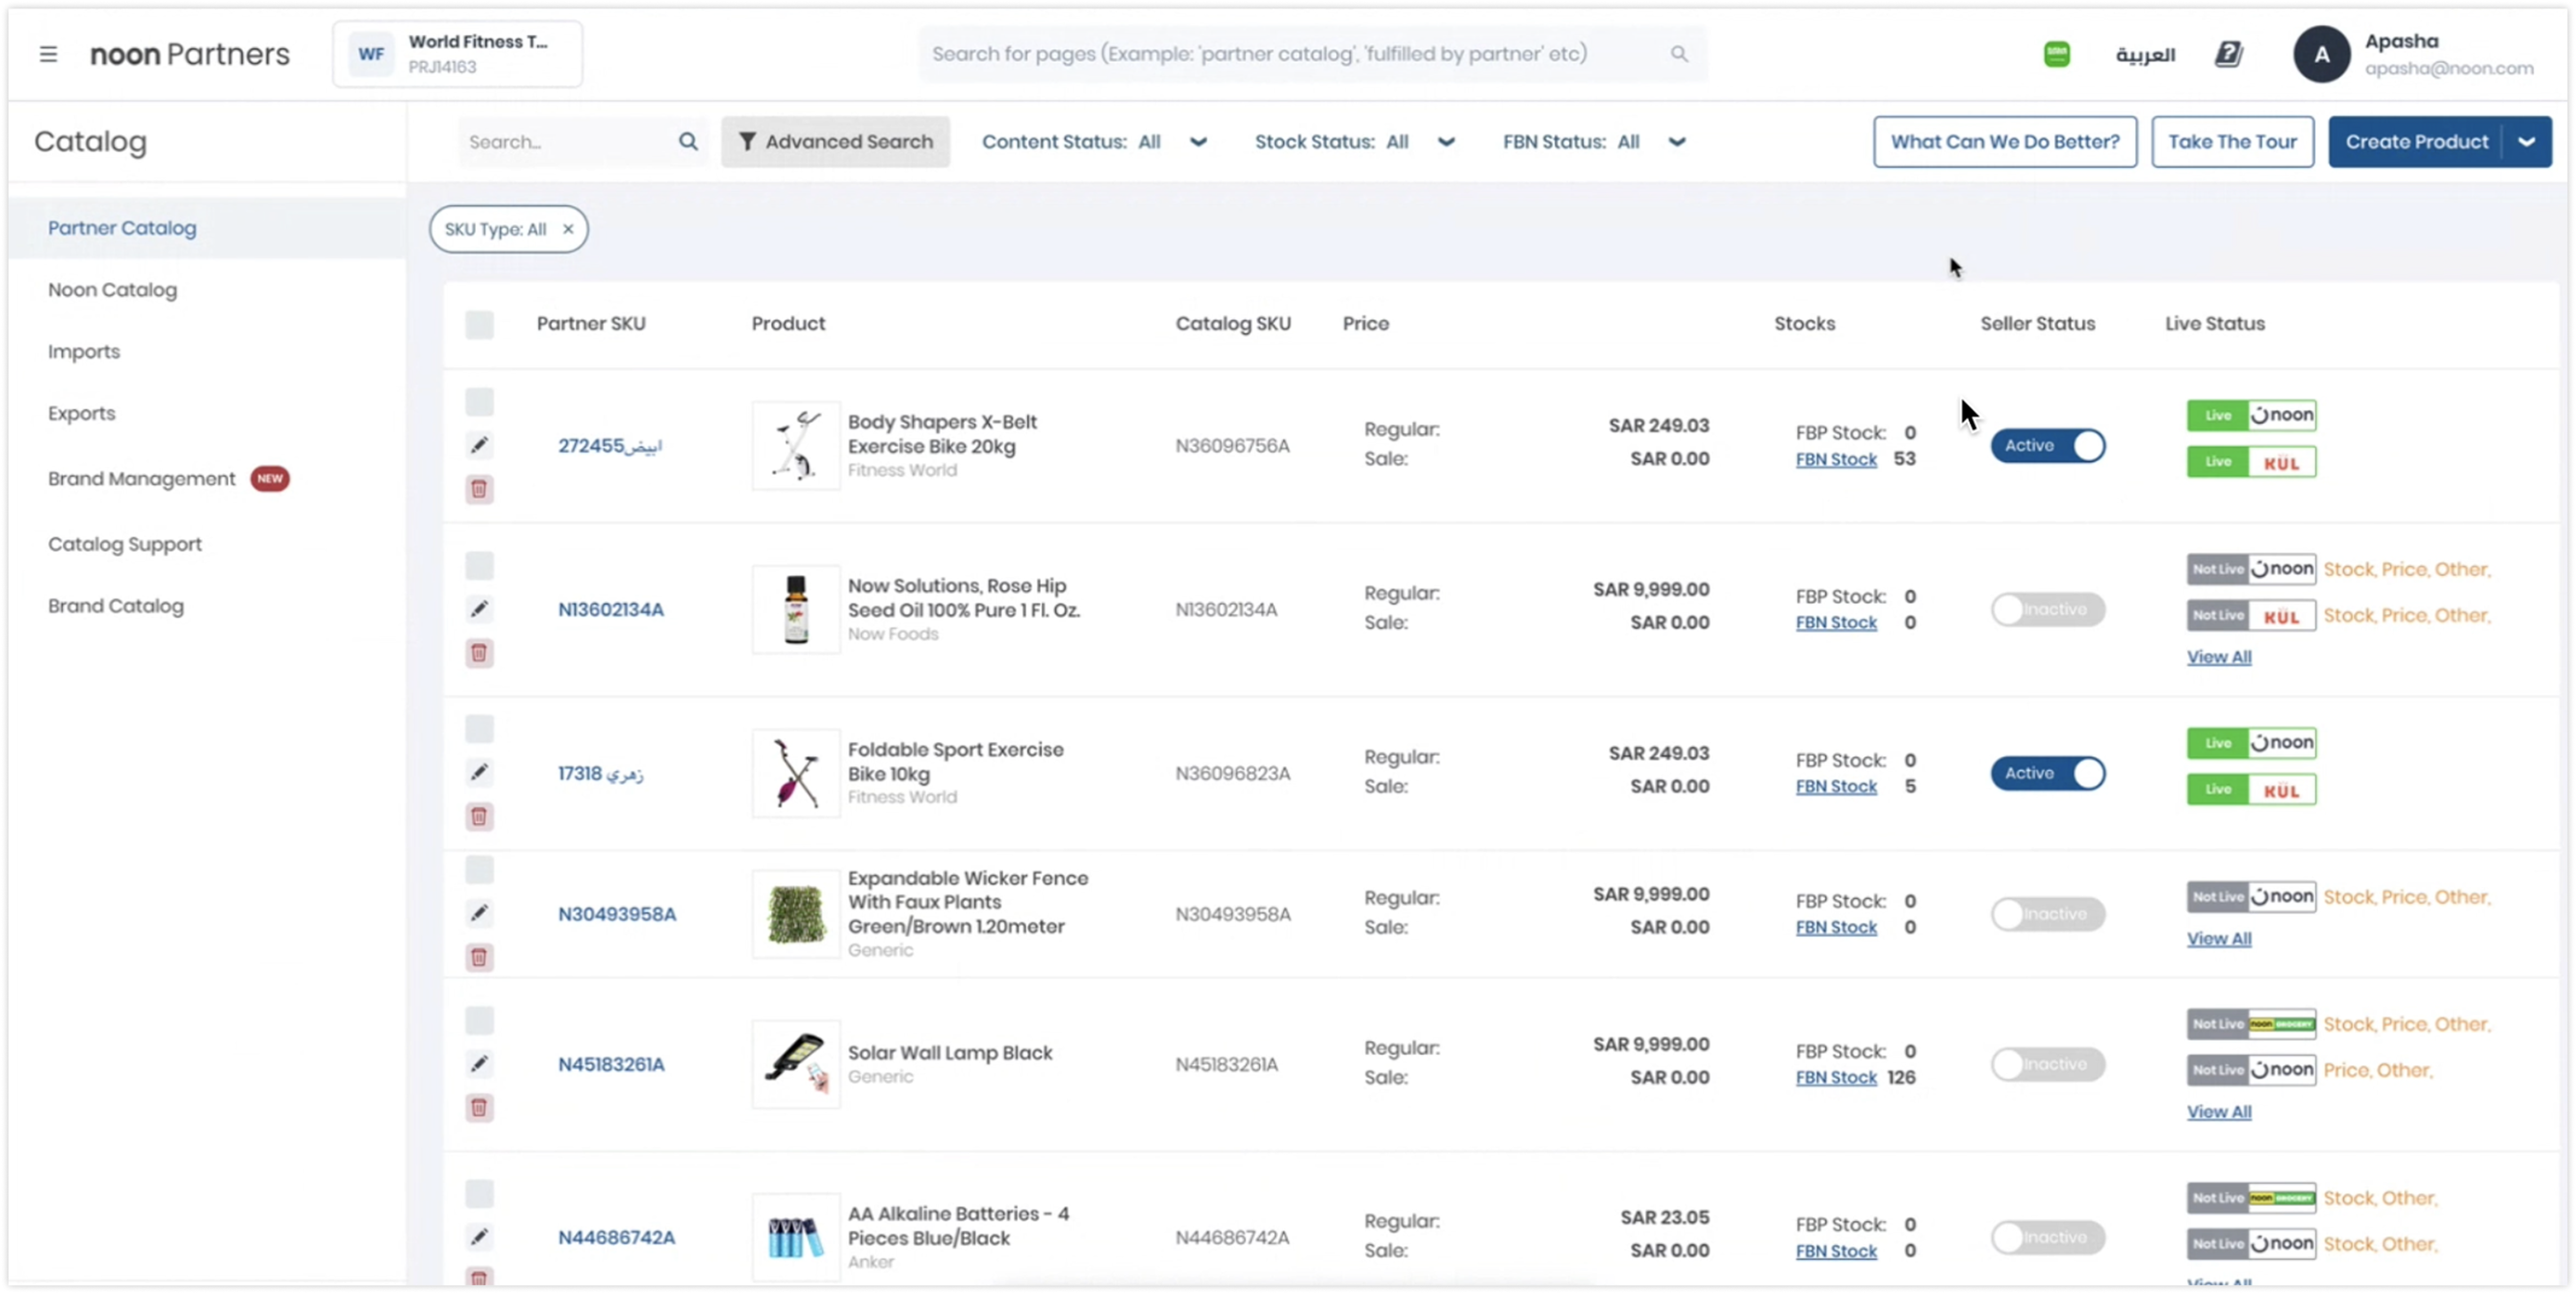The image size is (2576, 1294).
Task: Enable the Inactive toggle for Solar Wall Lamp
Action: 2048,1064
